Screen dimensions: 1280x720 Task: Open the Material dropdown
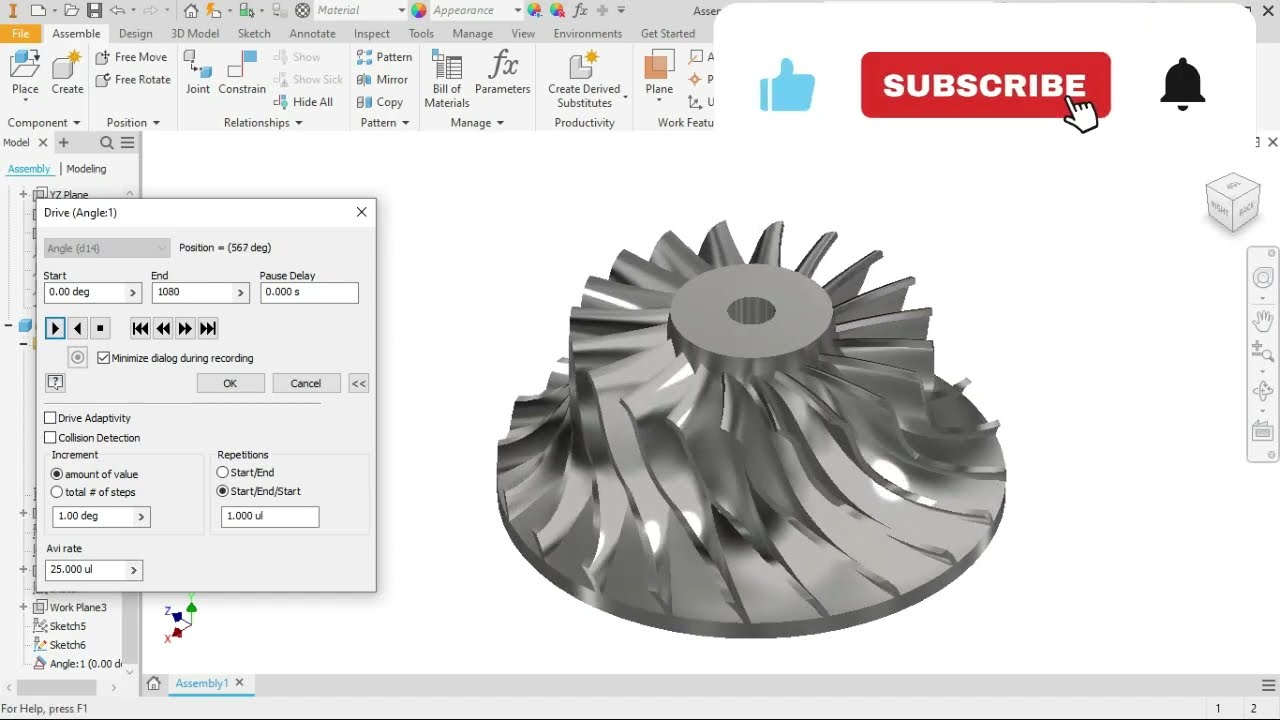point(360,10)
